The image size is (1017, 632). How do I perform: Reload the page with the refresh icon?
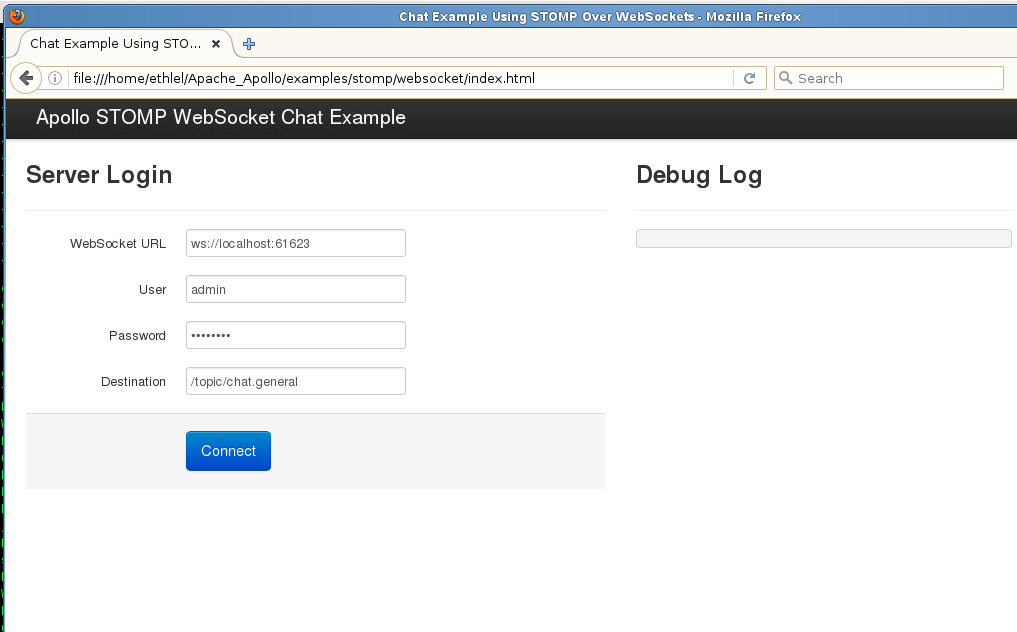tap(750, 79)
